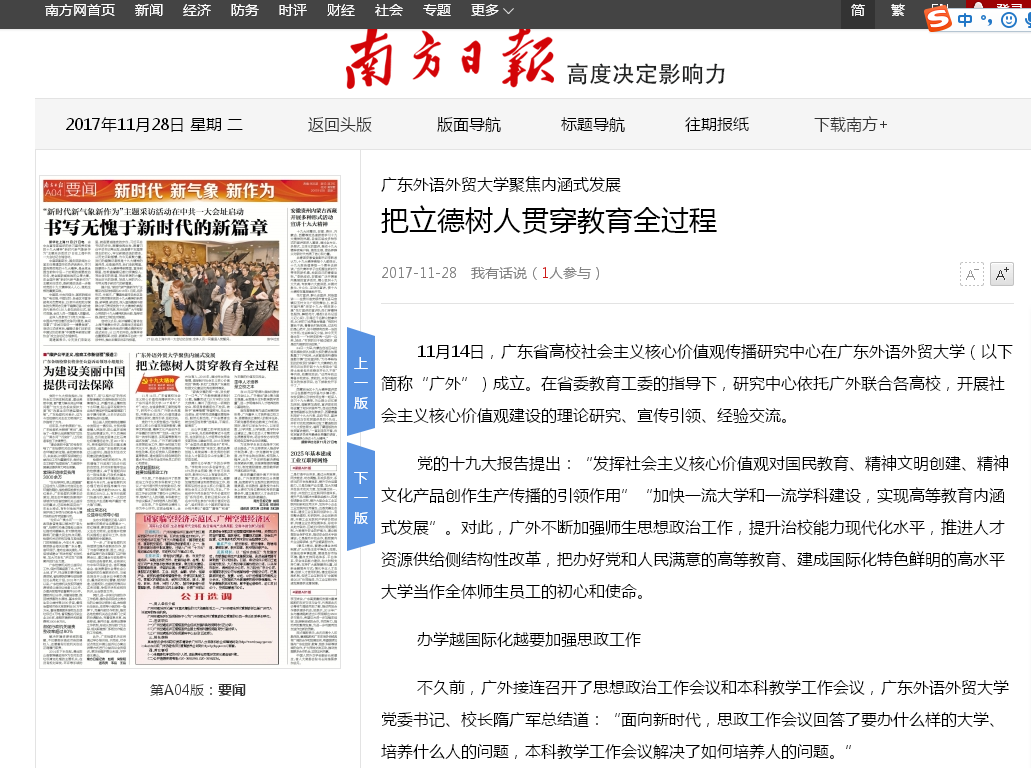Open the 经济 menu item

click(197, 11)
